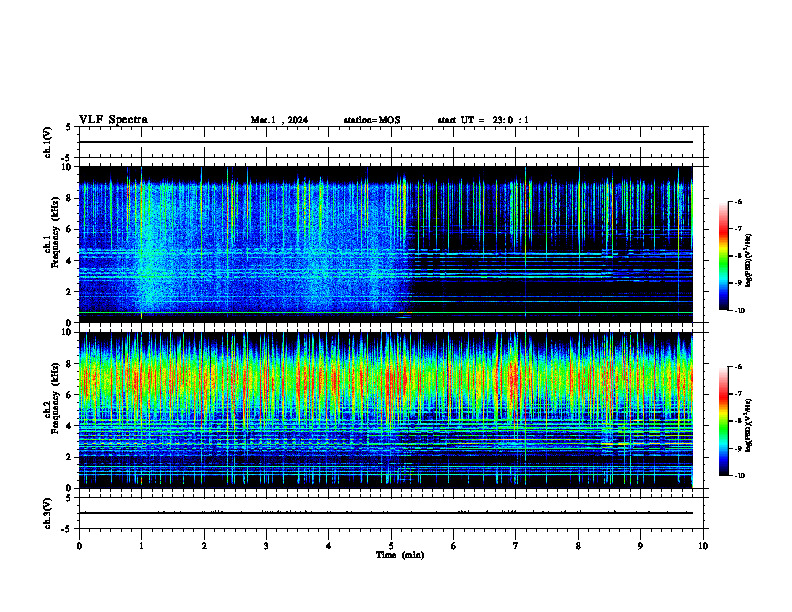Click the time axis tick label "8"

(x=578, y=546)
